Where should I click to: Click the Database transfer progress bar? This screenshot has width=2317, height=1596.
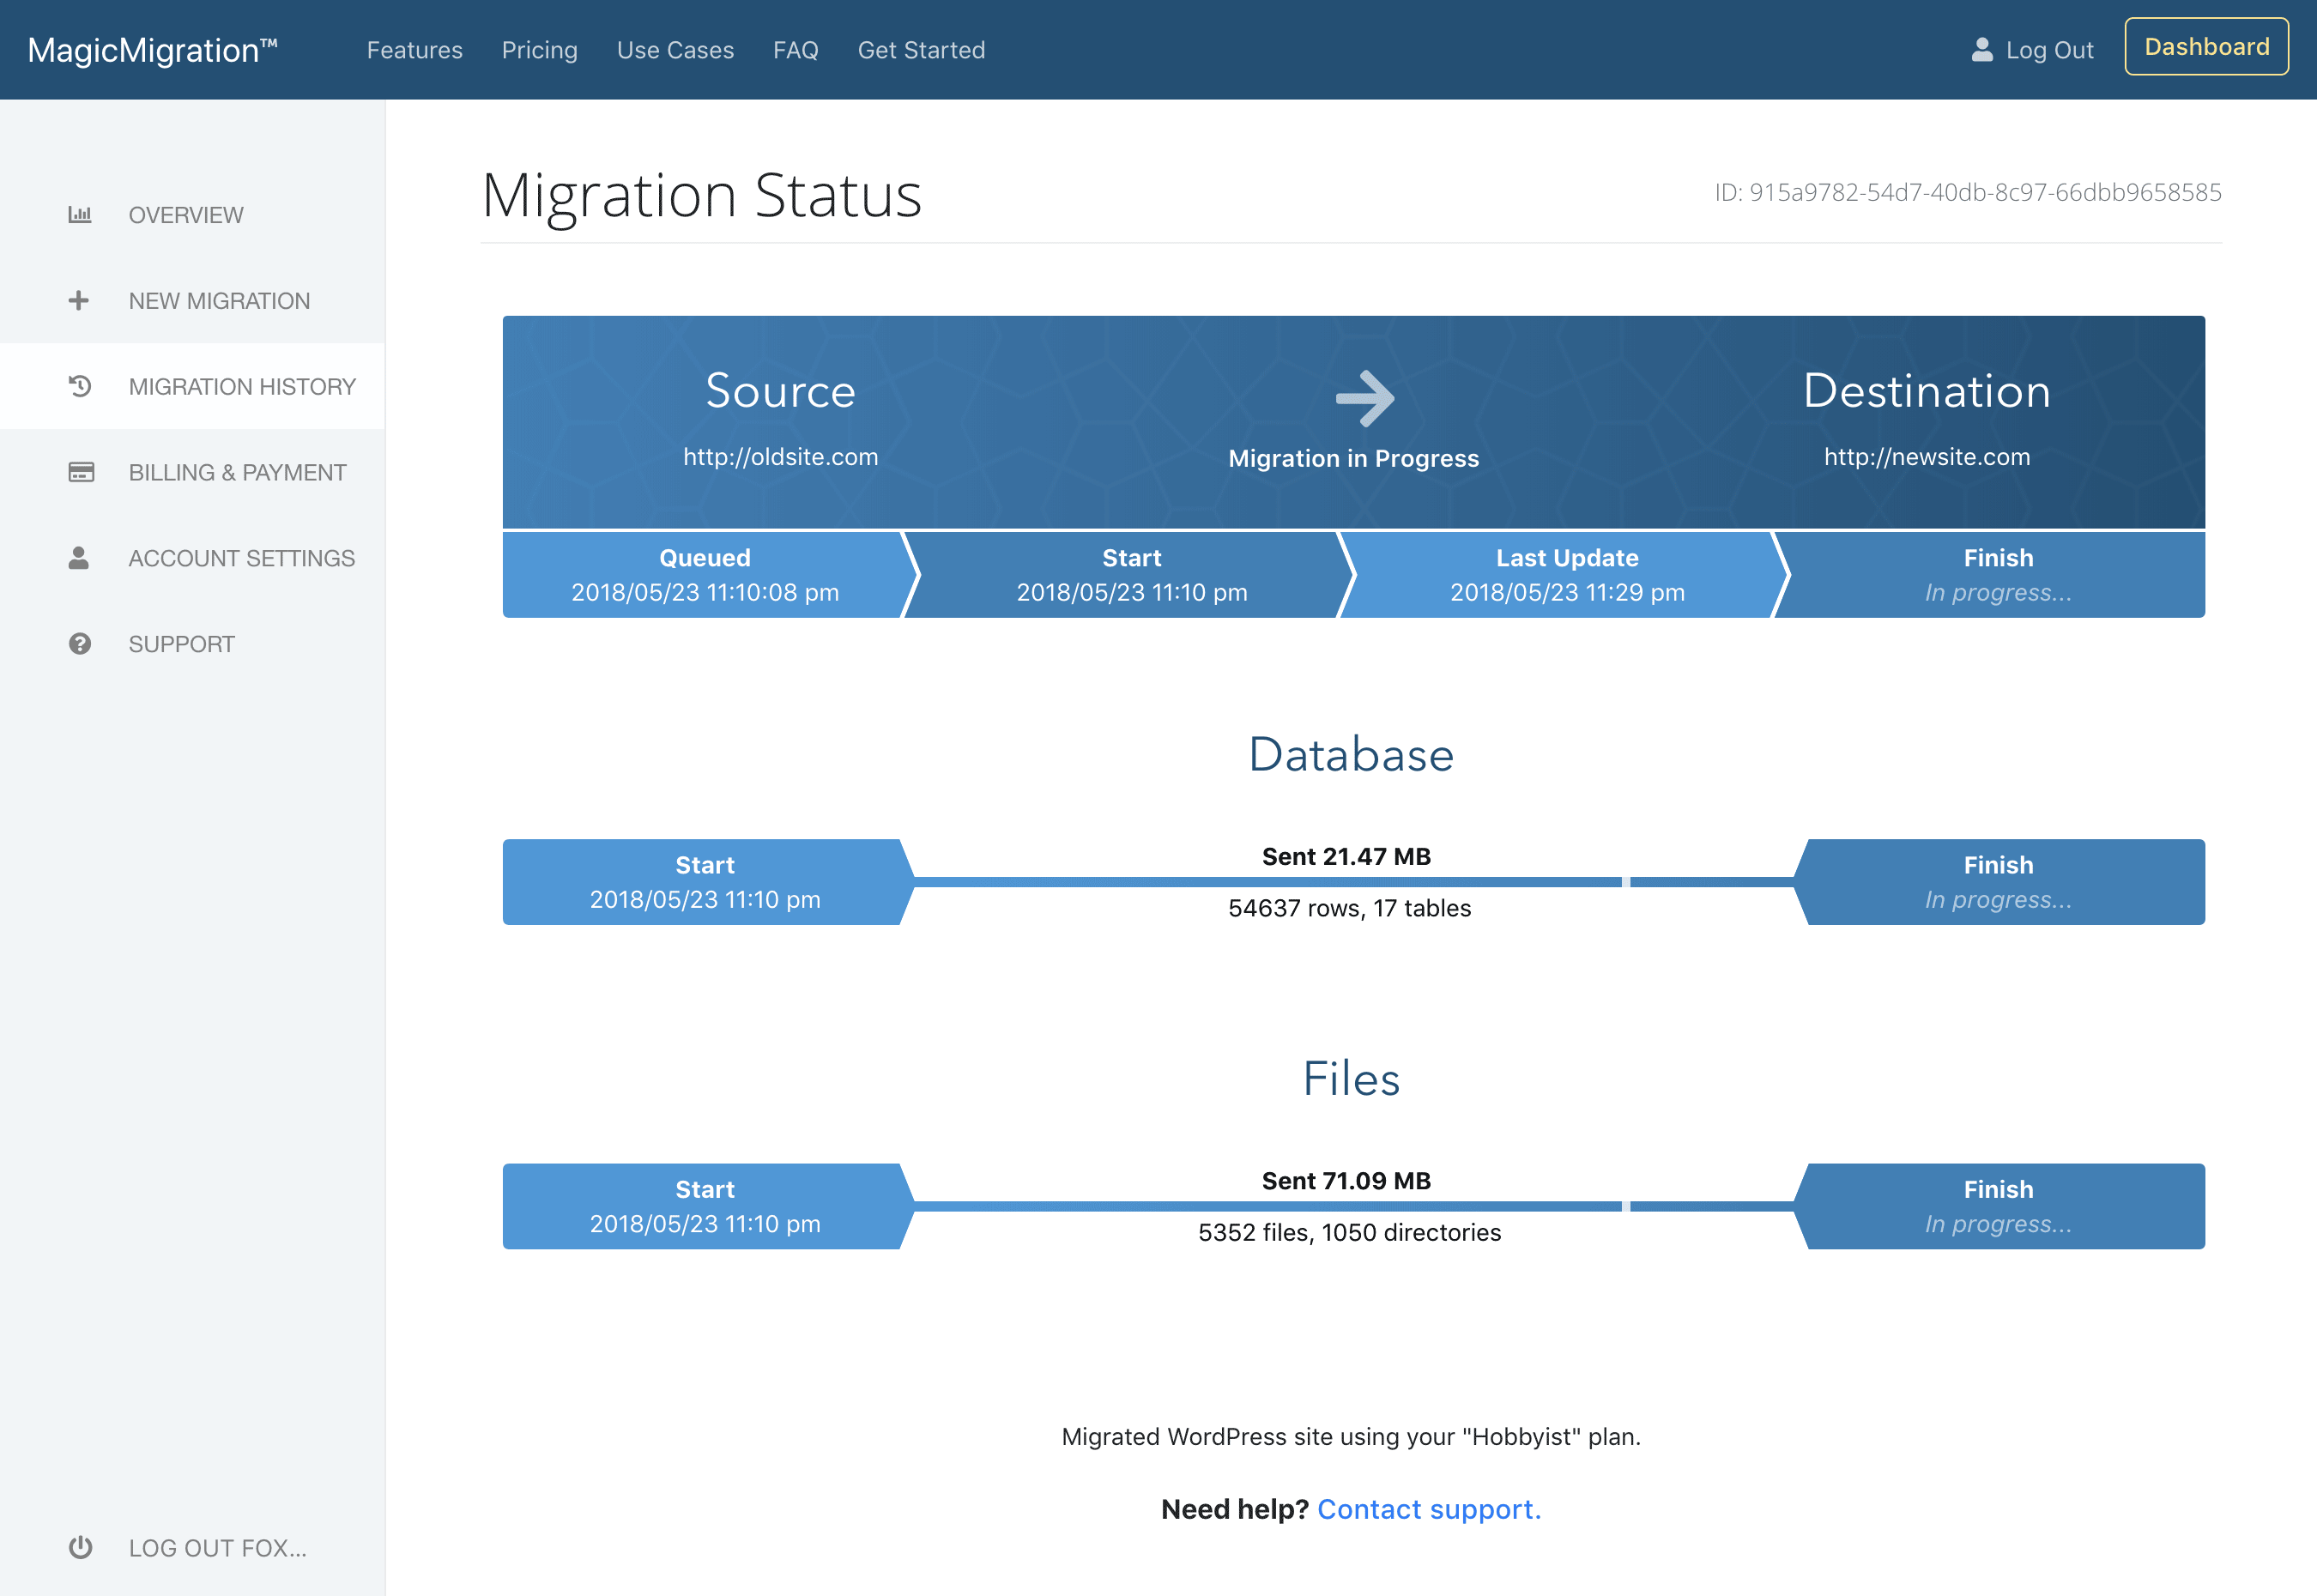1354,882
